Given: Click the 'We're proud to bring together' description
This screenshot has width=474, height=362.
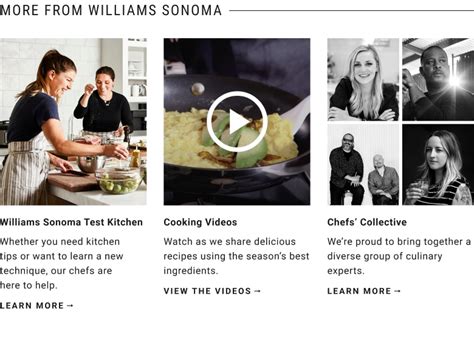Looking at the screenshot, I should [399, 256].
